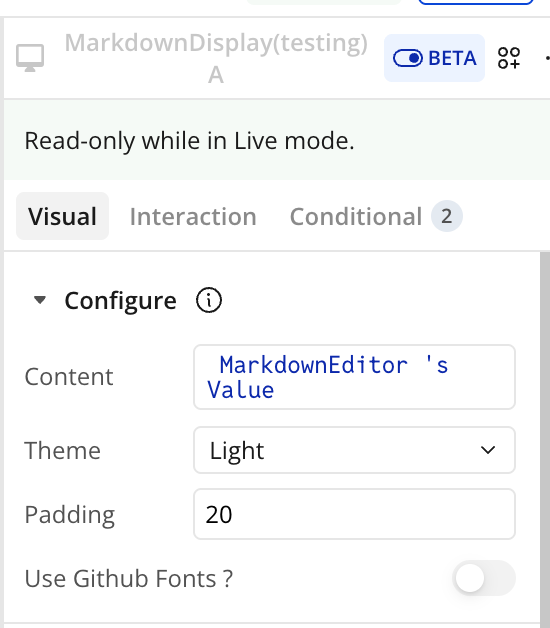
Task: Click the chevron arrow in the Theme field
Action: point(488,450)
